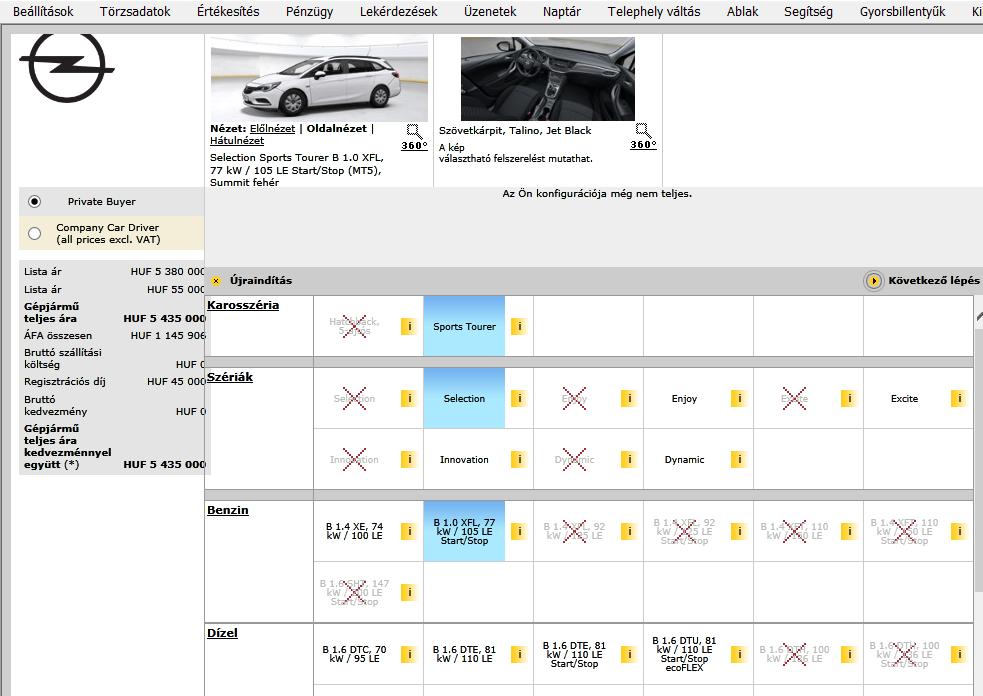Select B 1.6 DTC 70 kW diesel
The width and height of the screenshot is (983, 696).
(354, 654)
